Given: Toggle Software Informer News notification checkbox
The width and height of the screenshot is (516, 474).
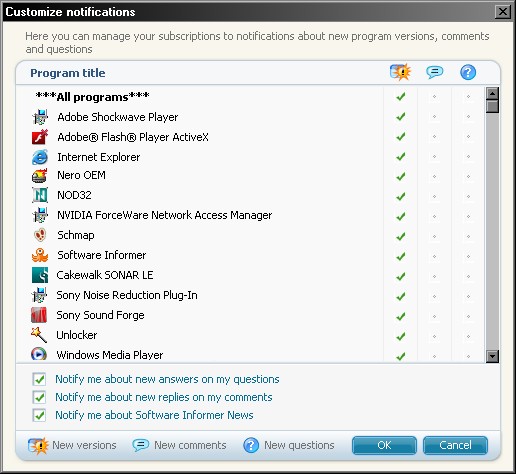Looking at the screenshot, I should [x=39, y=415].
